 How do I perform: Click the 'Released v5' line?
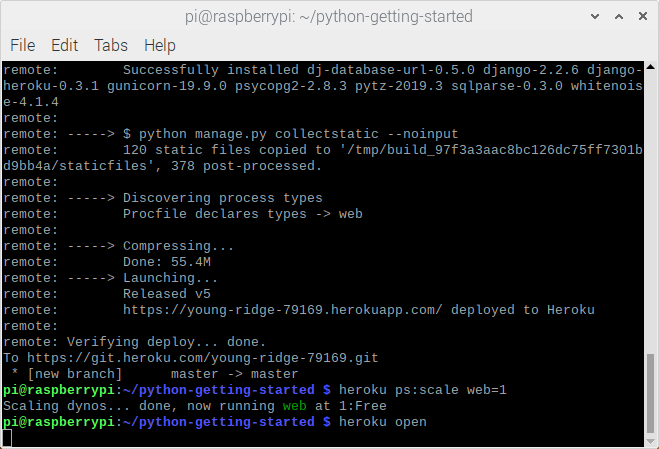click(166, 294)
